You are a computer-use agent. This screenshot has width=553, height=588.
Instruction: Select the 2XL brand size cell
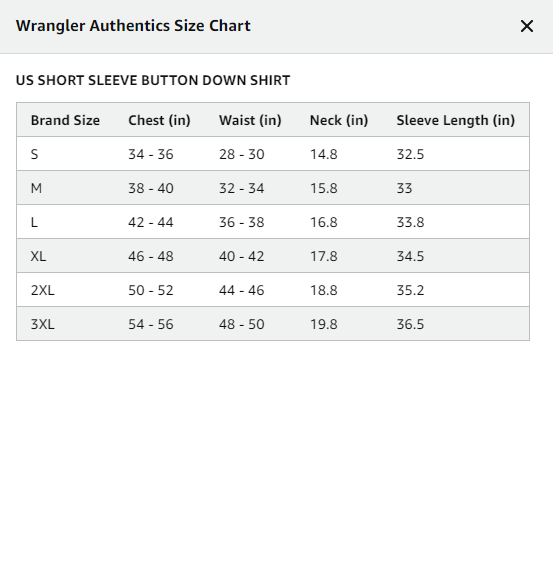(42, 290)
